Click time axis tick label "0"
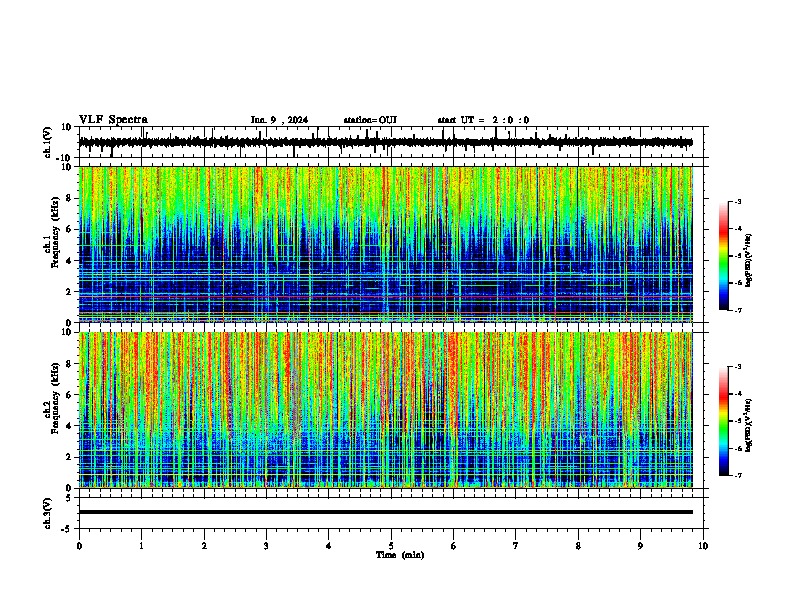This screenshot has height=612, width=792. coord(79,546)
